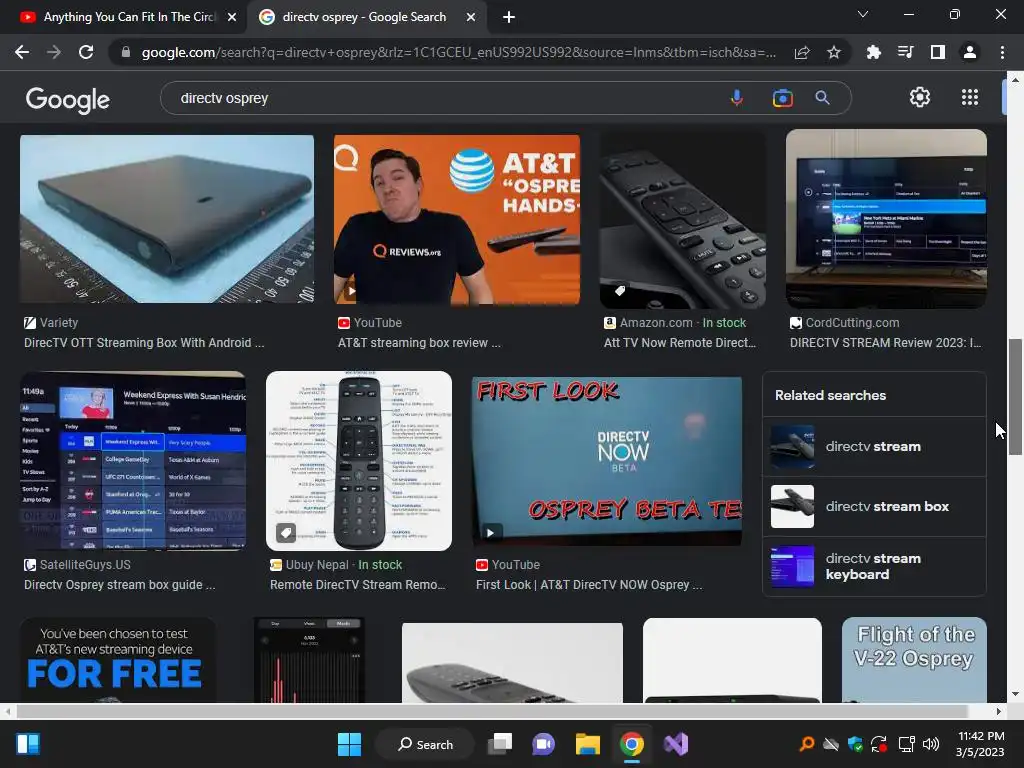Open the Chrome extensions puzzle icon
Image resolution: width=1024 pixels, height=768 pixels.
[873, 52]
